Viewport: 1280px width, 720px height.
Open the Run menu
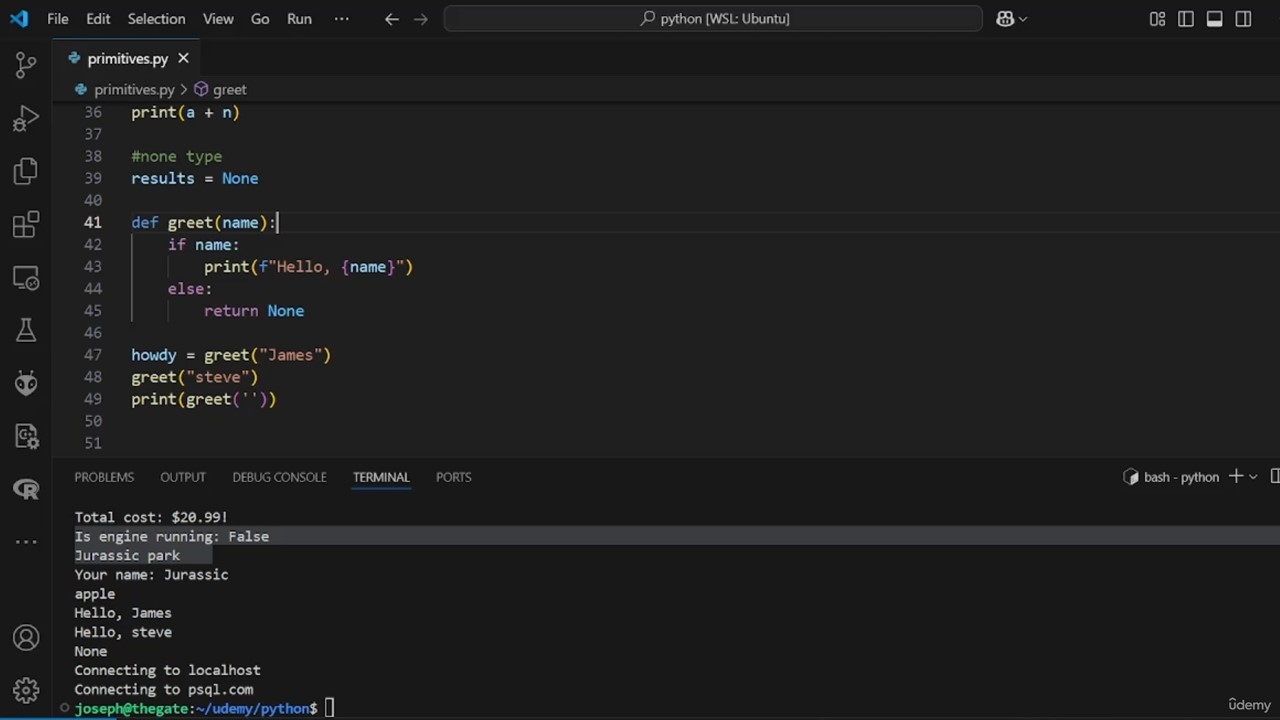[299, 18]
